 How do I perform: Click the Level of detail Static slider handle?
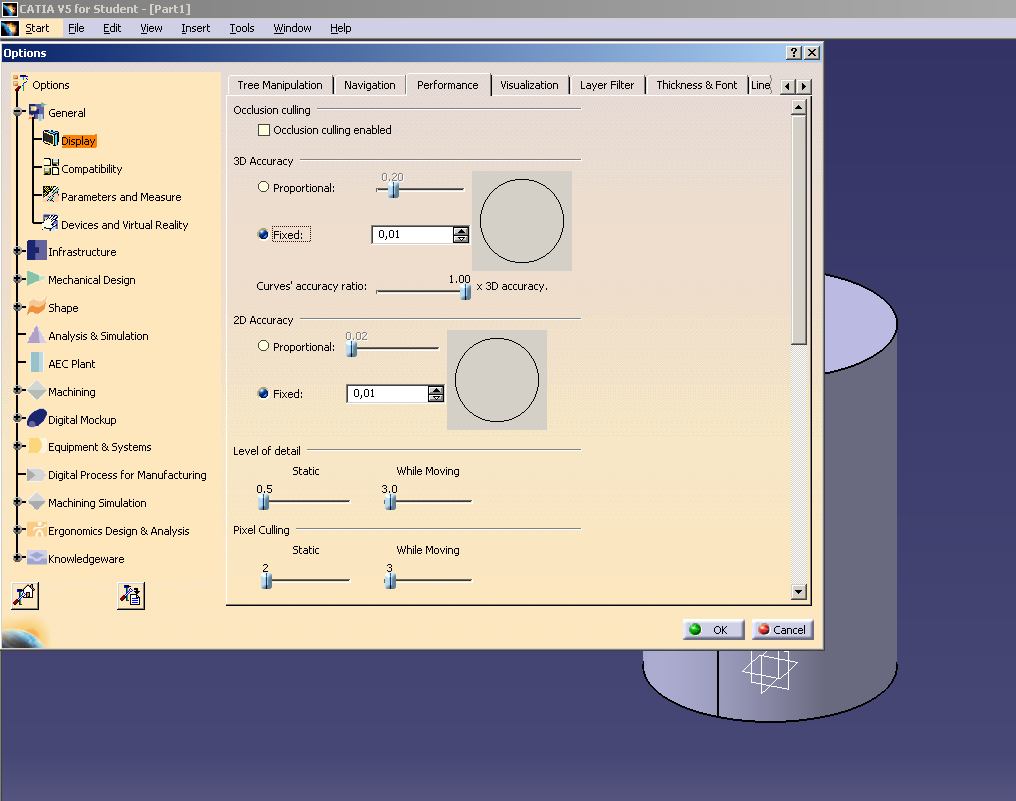point(263,502)
